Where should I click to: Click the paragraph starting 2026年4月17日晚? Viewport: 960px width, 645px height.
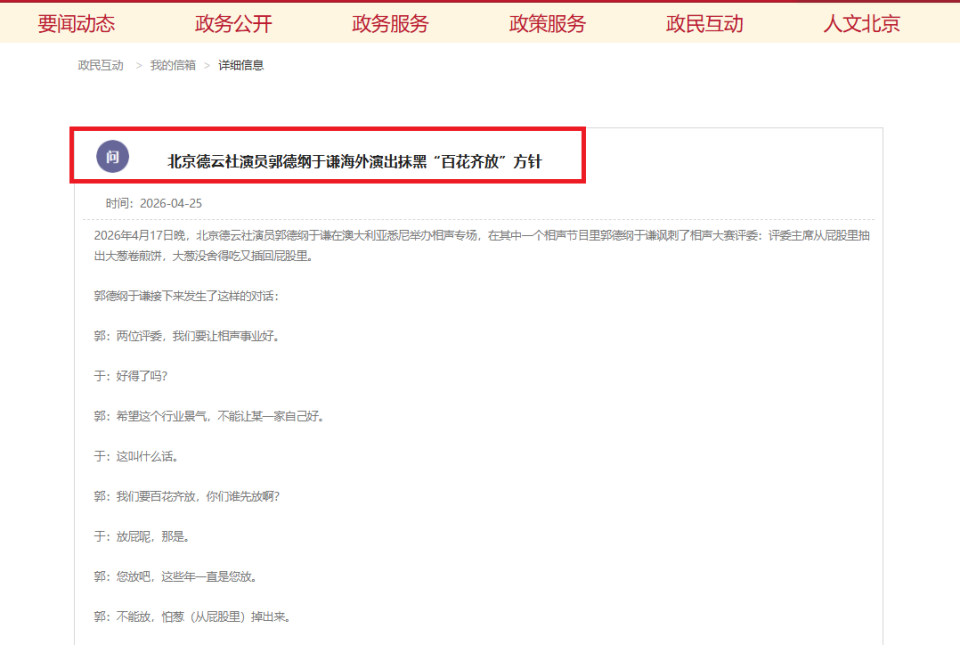482,245
